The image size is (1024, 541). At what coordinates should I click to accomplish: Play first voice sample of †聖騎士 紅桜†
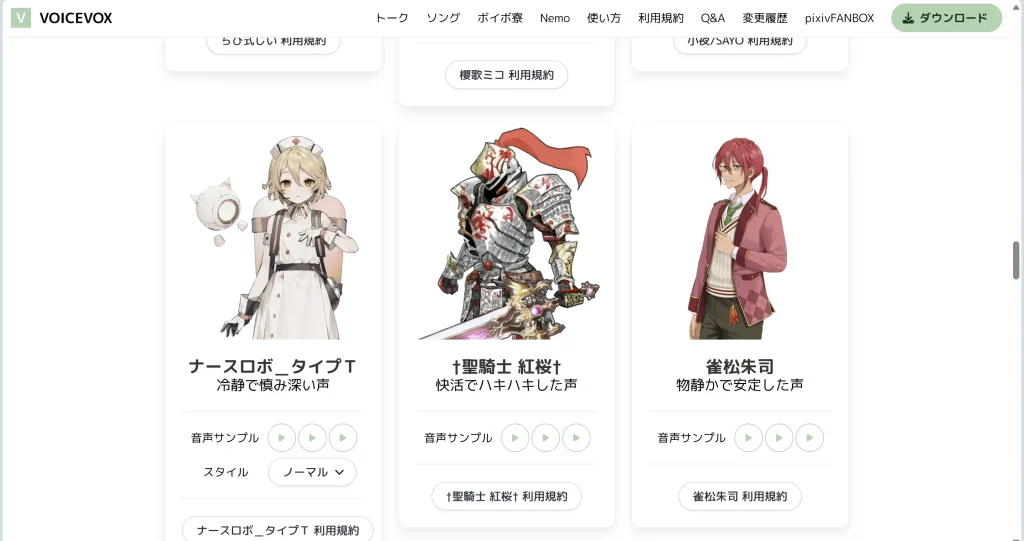(x=515, y=438)
